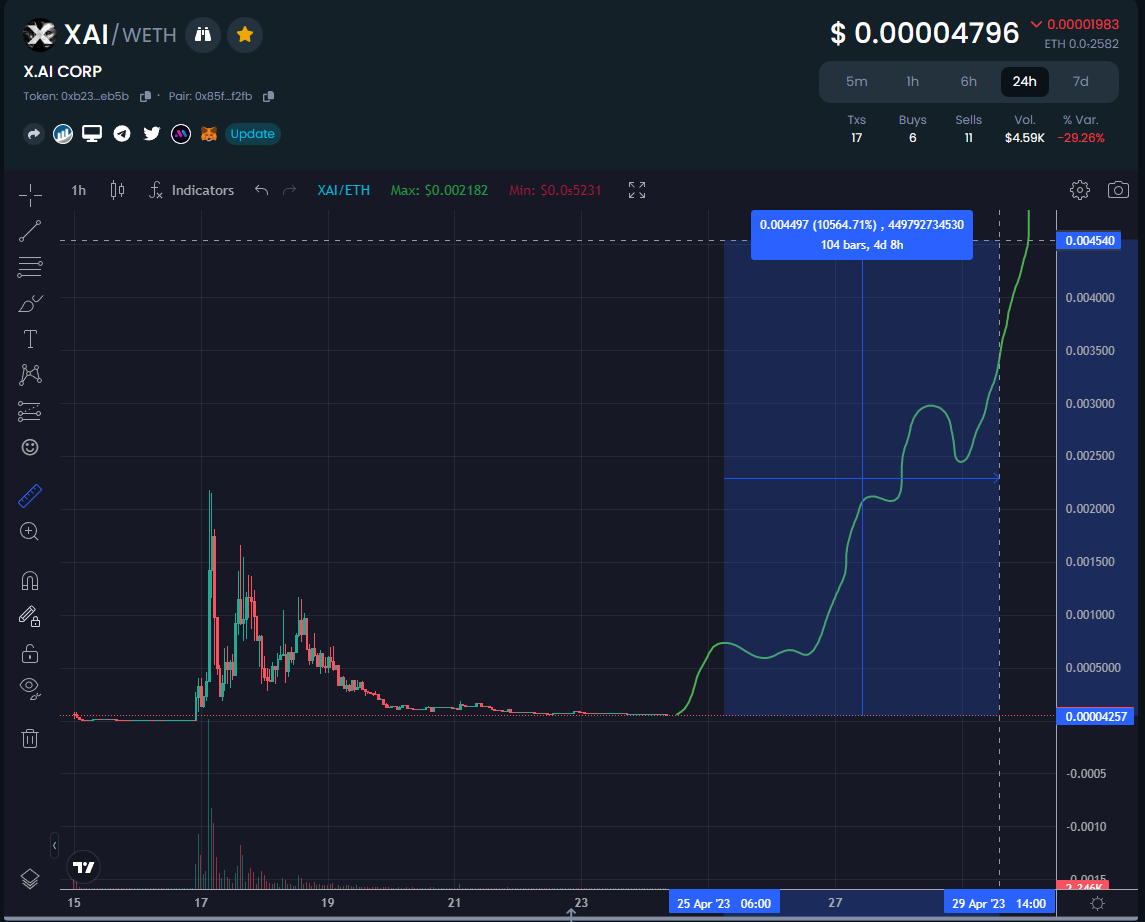This screenshot has height=922, width=1145.
Task: Undo the last chart action
Action: click(261, 191)
